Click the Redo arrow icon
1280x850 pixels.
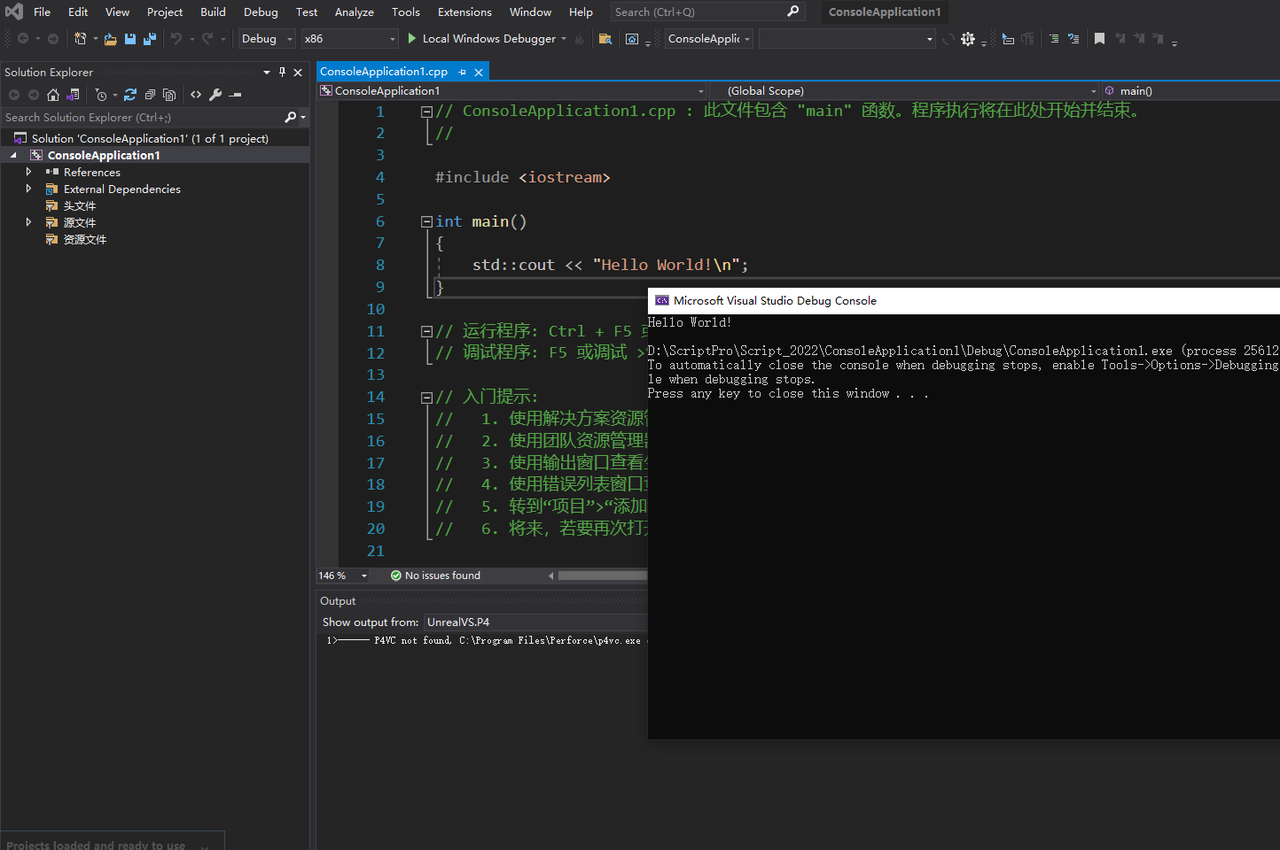pos(208,39)
